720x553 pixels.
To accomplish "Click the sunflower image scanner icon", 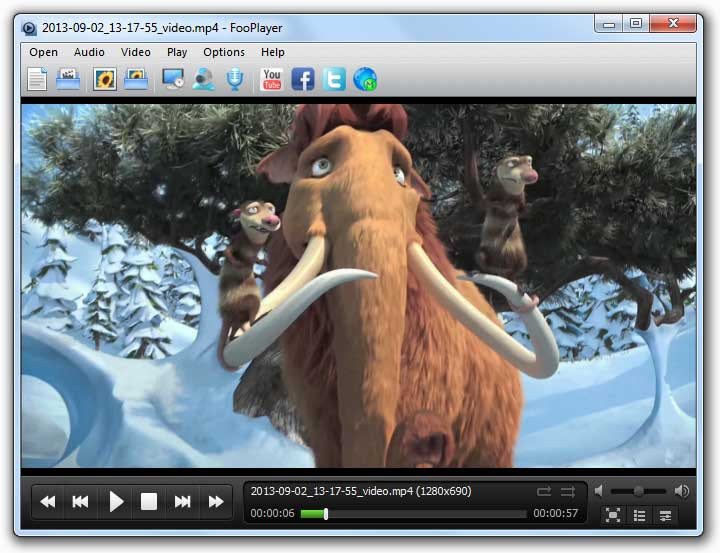I will [136, 79].
